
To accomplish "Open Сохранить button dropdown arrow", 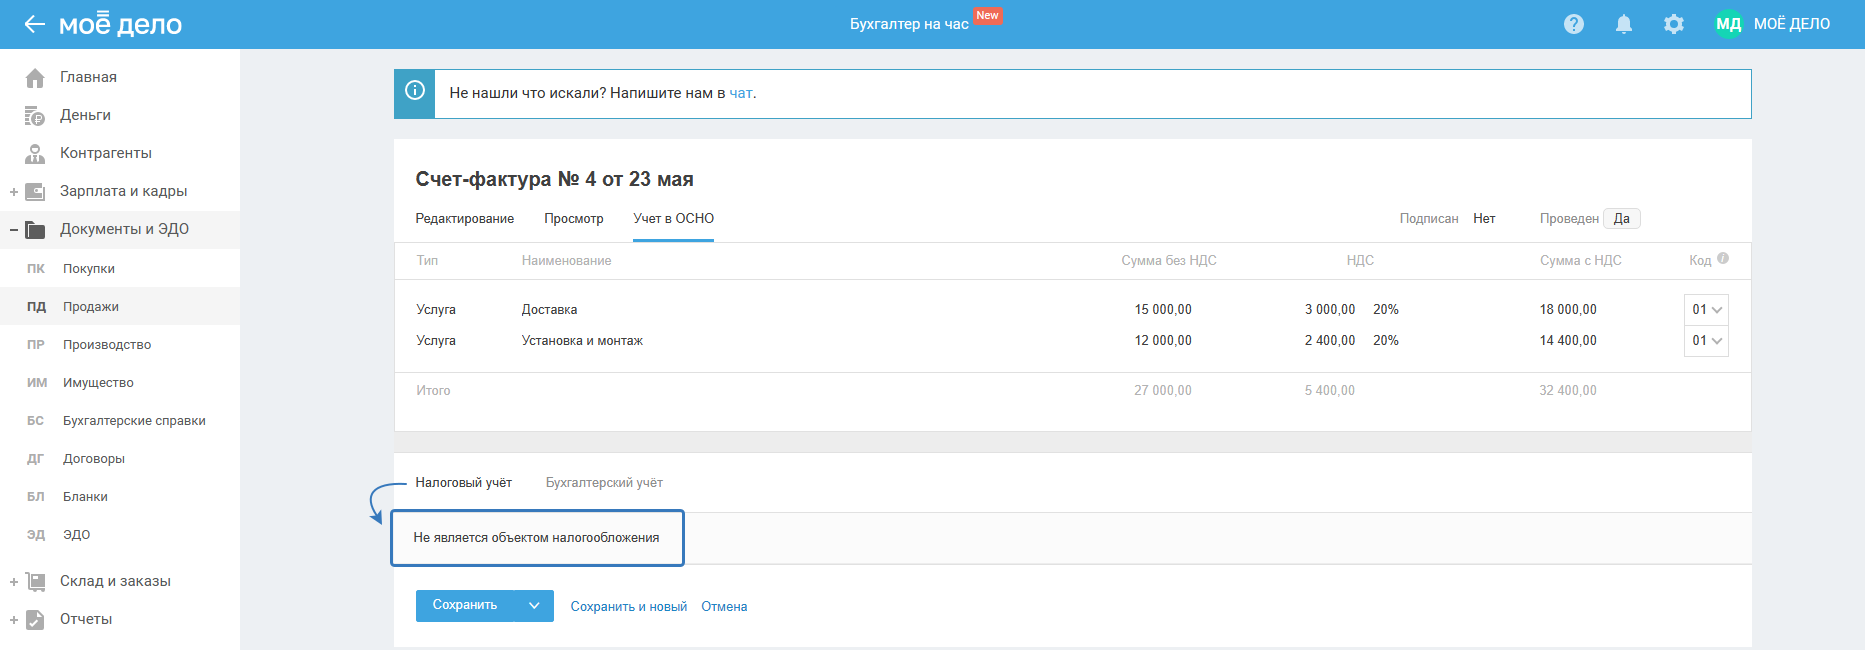I will [534, 605].
